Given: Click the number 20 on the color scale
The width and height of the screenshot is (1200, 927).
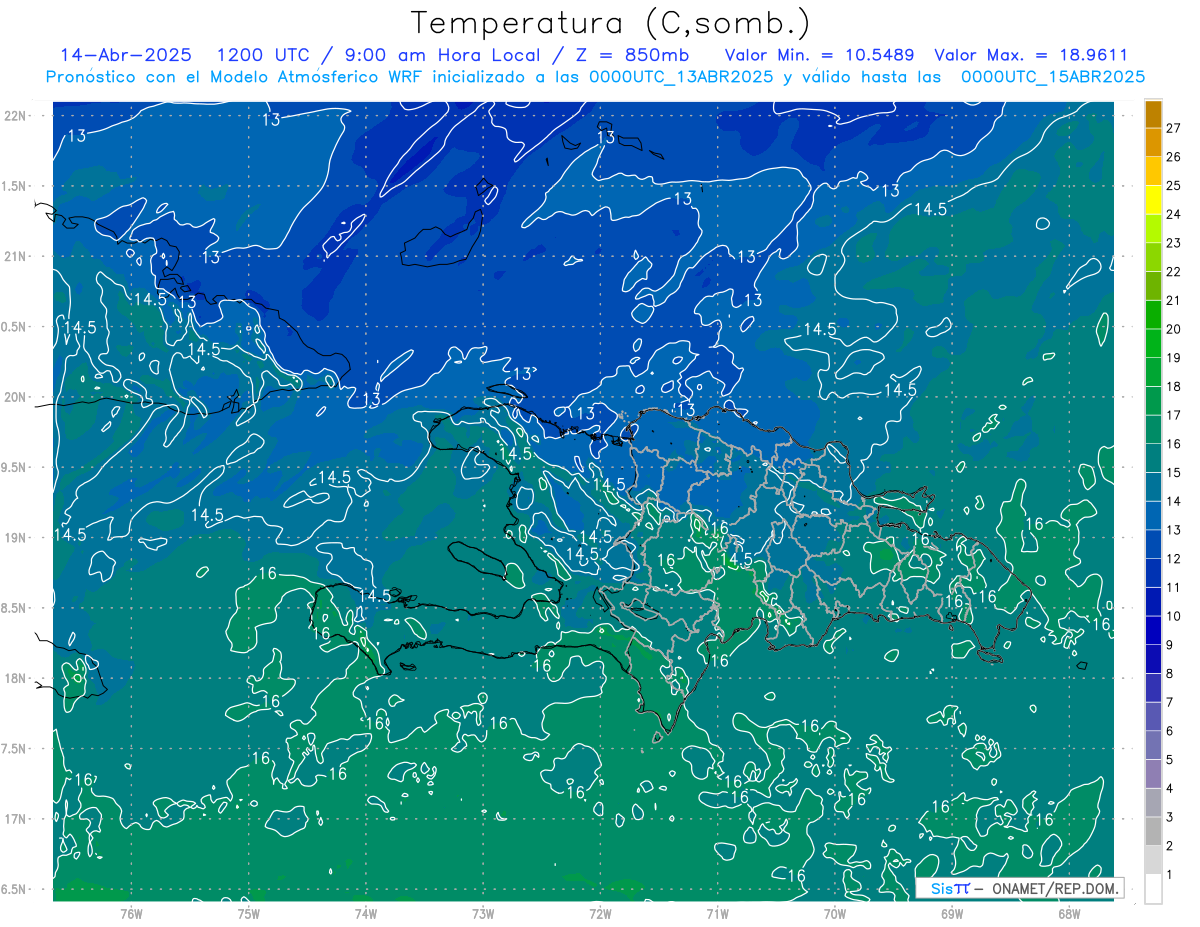Looking at the screenshot, I should click(x=1173, y=329).
